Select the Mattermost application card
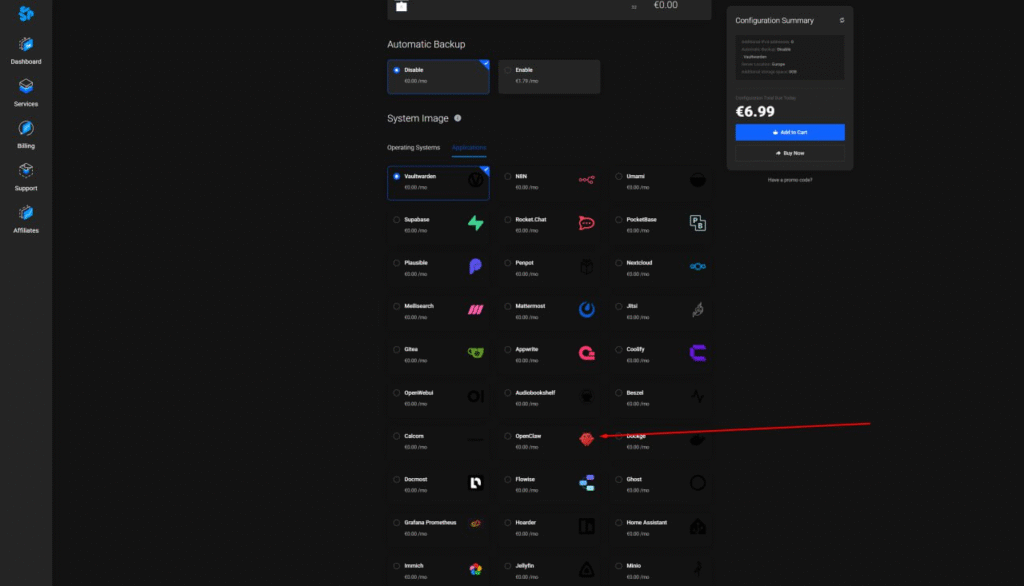The image size is (1024, 586). pos(549,310)
